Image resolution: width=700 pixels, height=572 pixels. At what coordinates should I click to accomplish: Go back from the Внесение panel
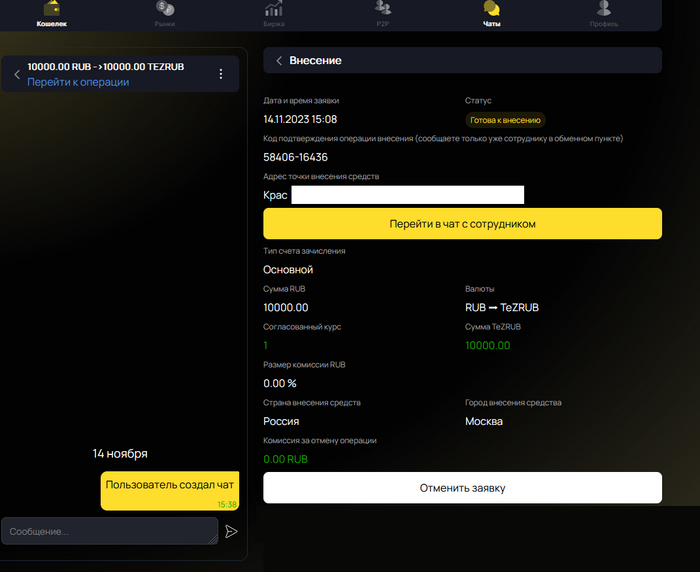pyautogui.click(x=279, y=61)
